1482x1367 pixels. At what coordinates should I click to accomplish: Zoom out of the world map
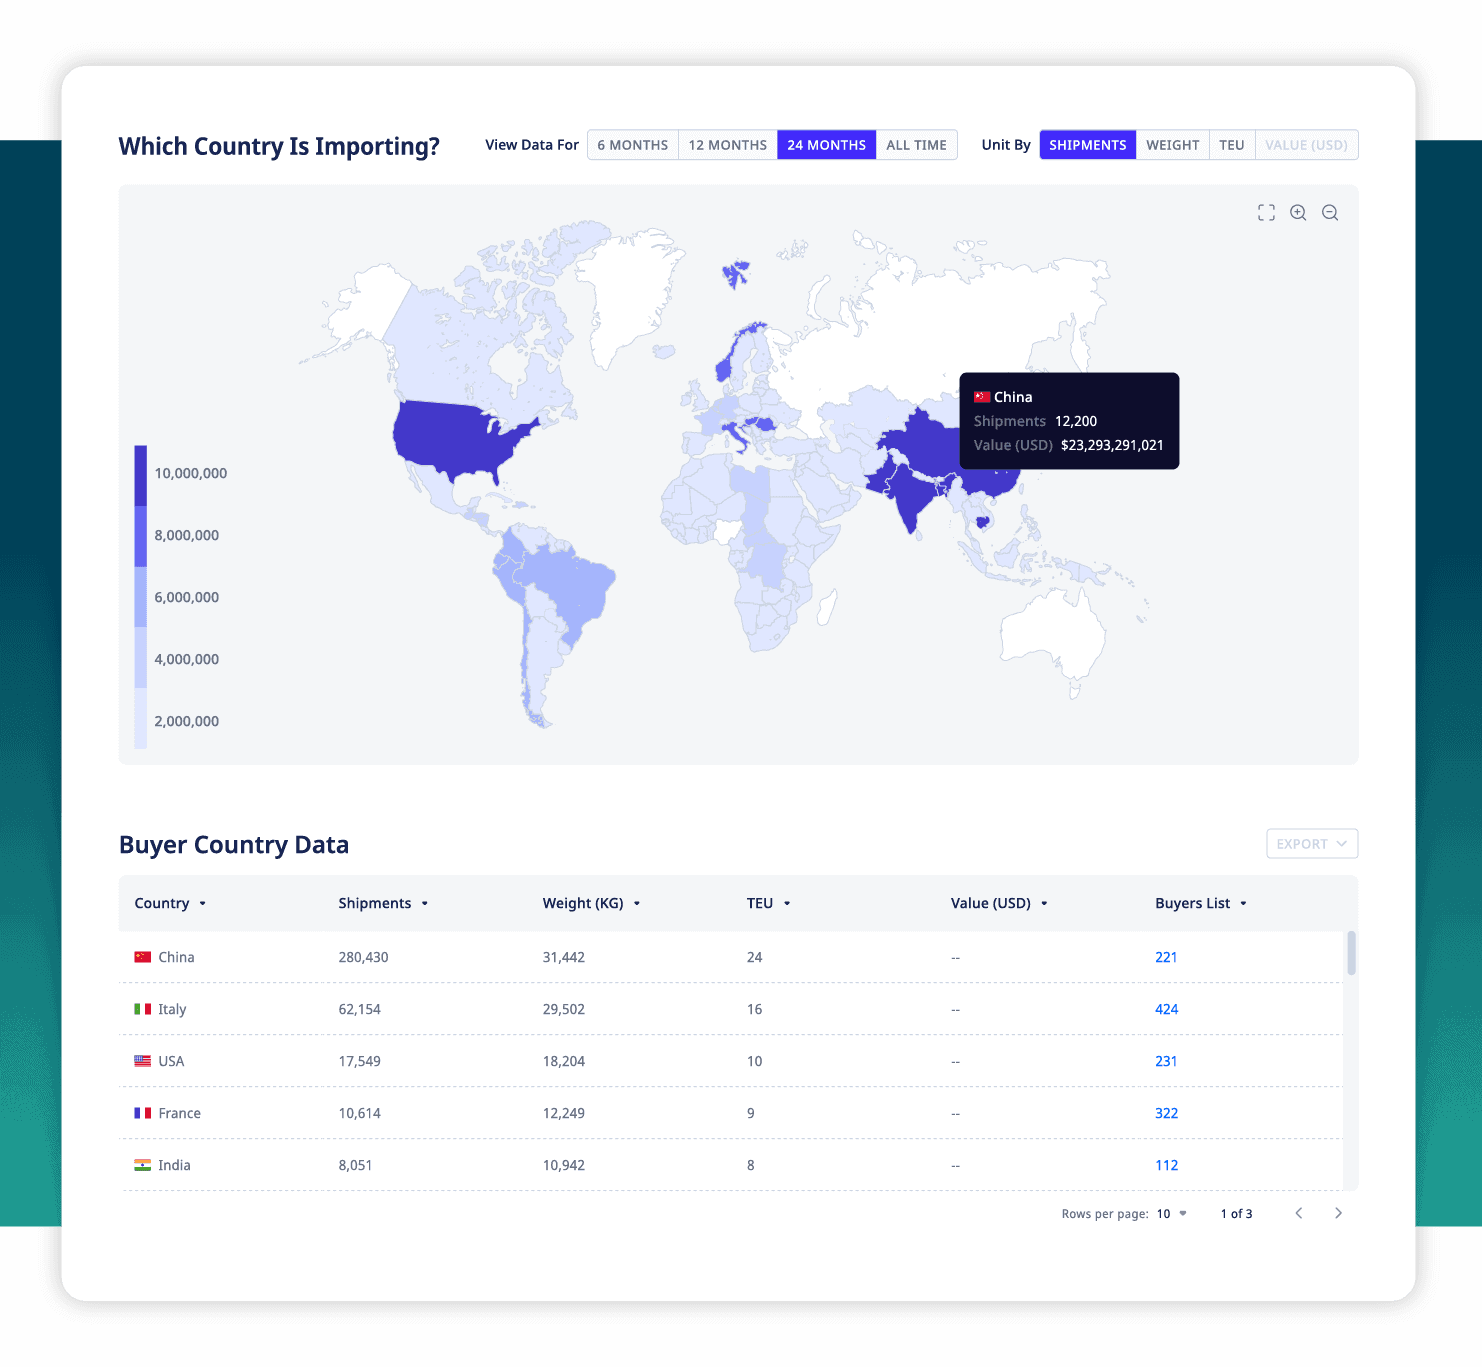point(1330,213)
